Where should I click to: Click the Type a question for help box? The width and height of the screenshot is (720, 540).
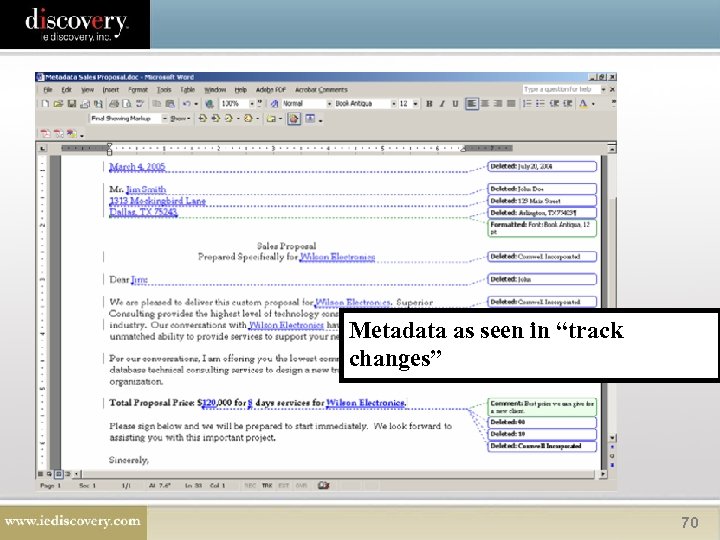point(561,89)
